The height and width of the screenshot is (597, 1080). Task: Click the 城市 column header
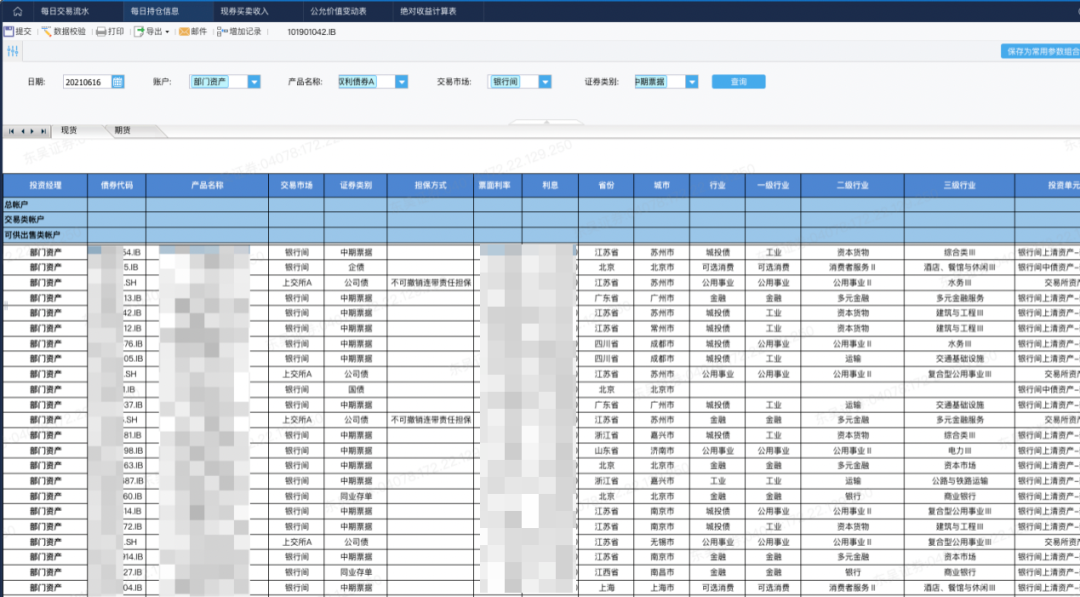click(x=662, y=186)
